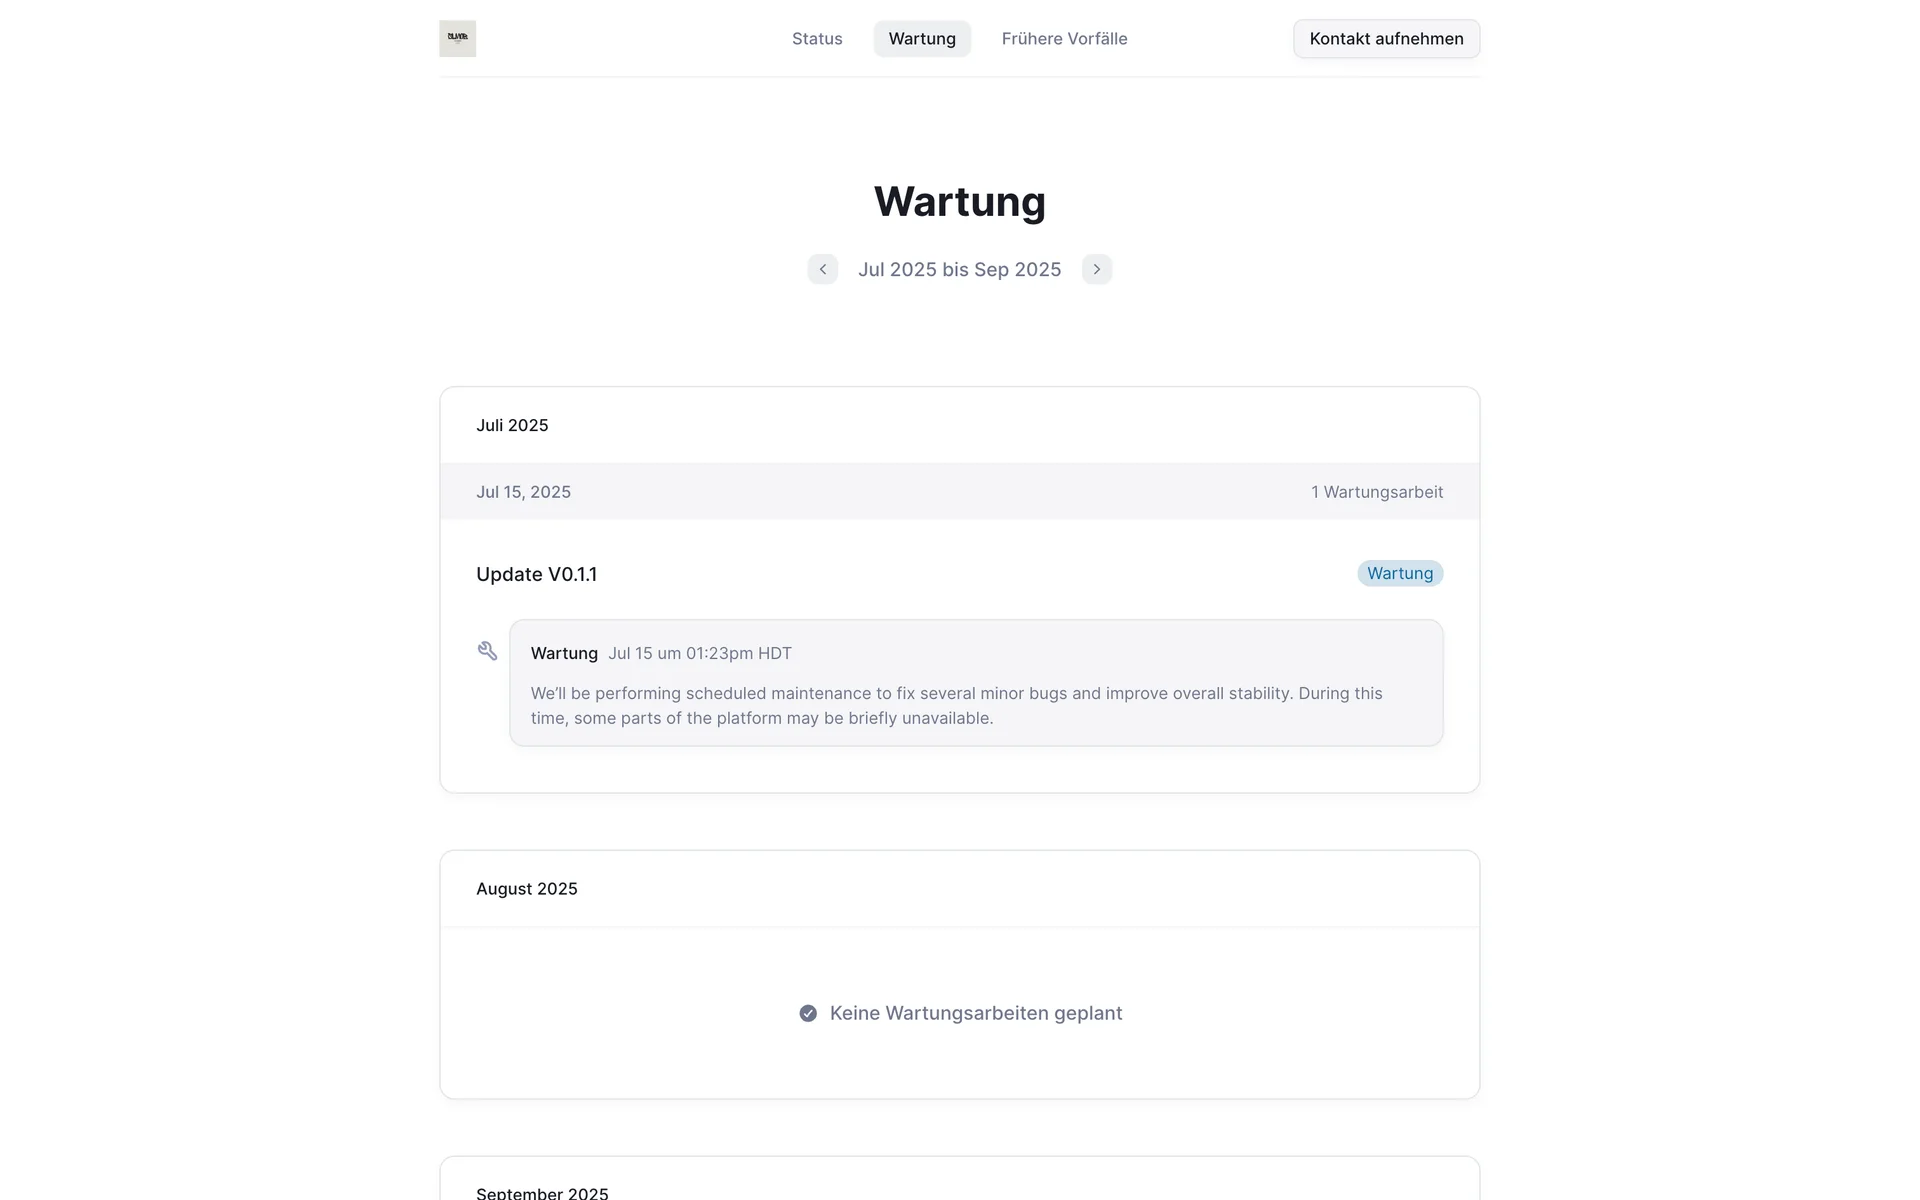This screenshot has width=1920, height=1200.
Task: Click the Jul 15, 2025 date row
Action: click(x=523, y=492)
